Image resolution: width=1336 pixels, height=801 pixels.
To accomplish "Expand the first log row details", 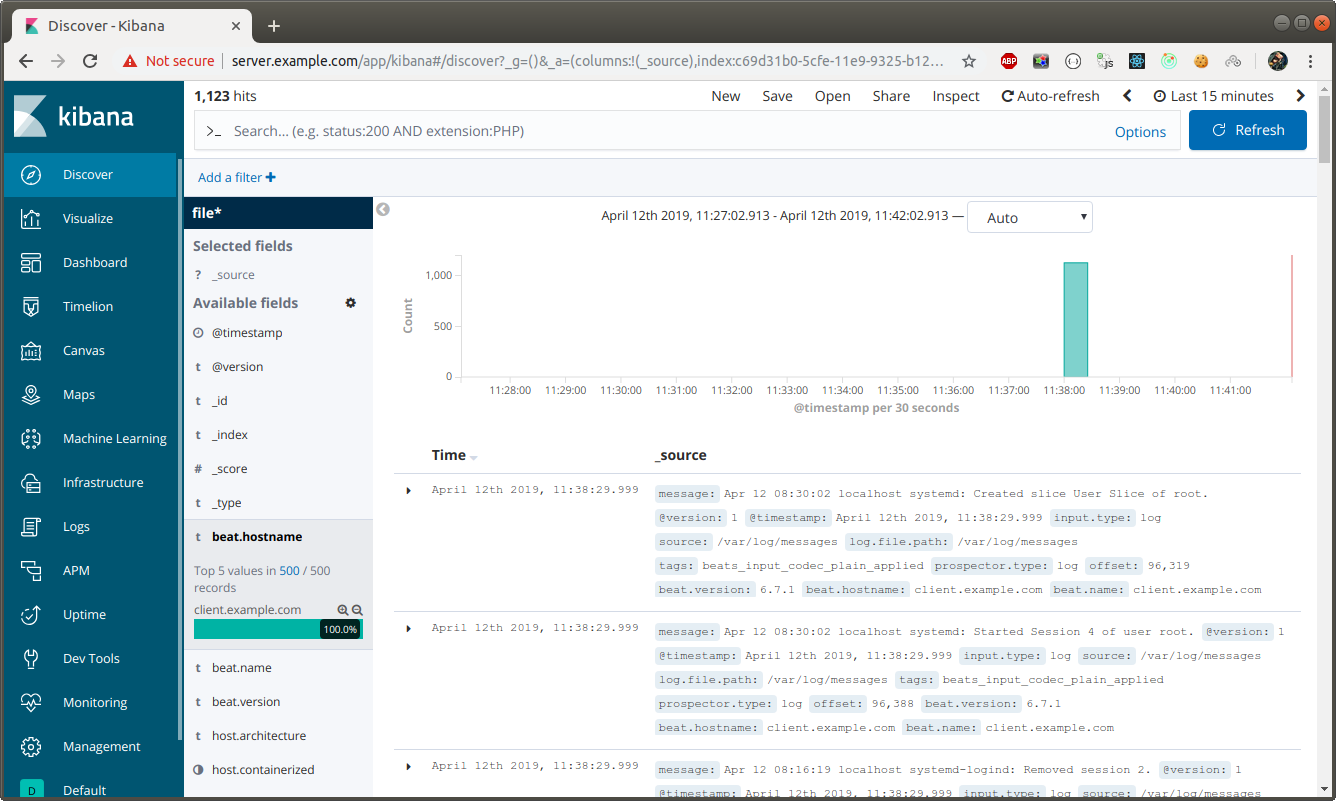I will [x=408, y=490].
